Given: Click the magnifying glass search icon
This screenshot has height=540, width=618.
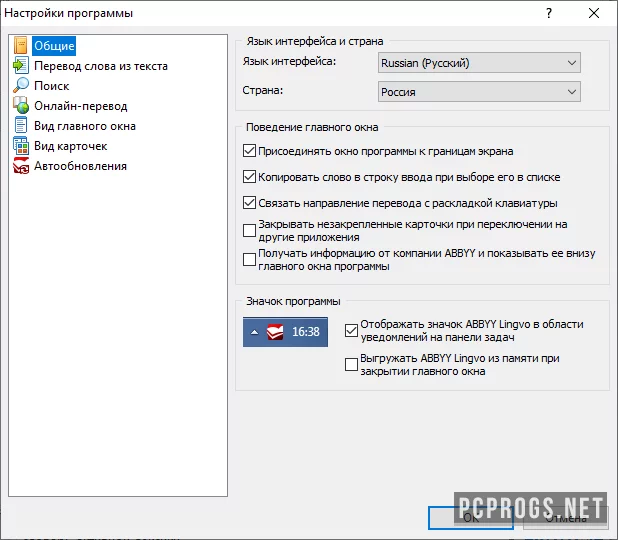Looking at the screenshot, I should tap(20, 86).
